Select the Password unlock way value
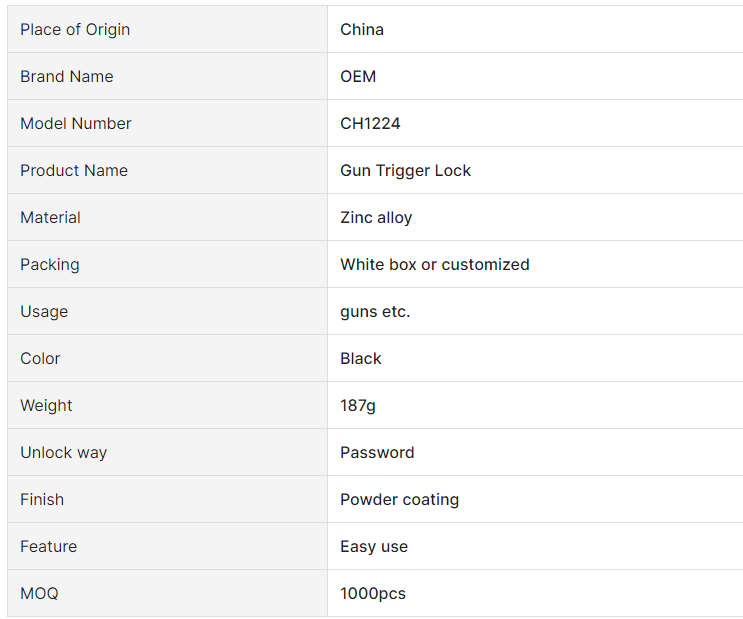The image size is (743, 619). [377, 452]
